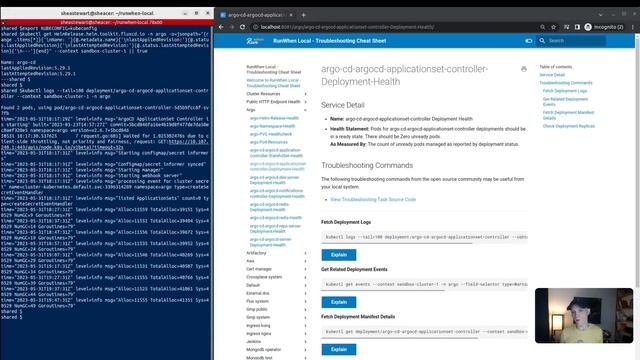Jump to Fetch Deployment Manifest Details in contents
The image size is (640, 360).
569,115
